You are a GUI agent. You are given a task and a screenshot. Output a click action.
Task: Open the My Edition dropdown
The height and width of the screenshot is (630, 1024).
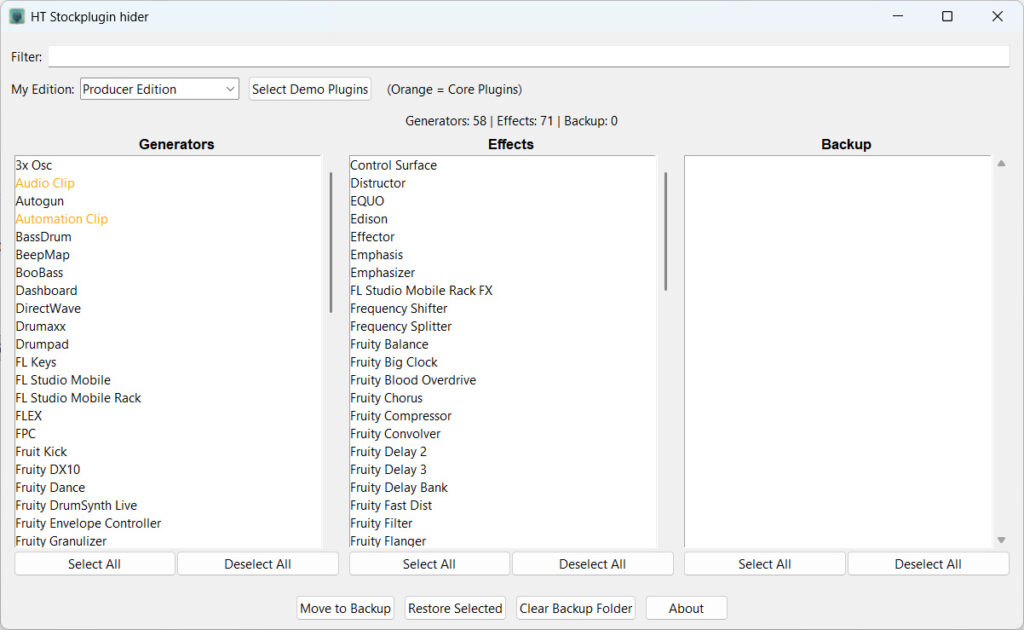(159, 89)
